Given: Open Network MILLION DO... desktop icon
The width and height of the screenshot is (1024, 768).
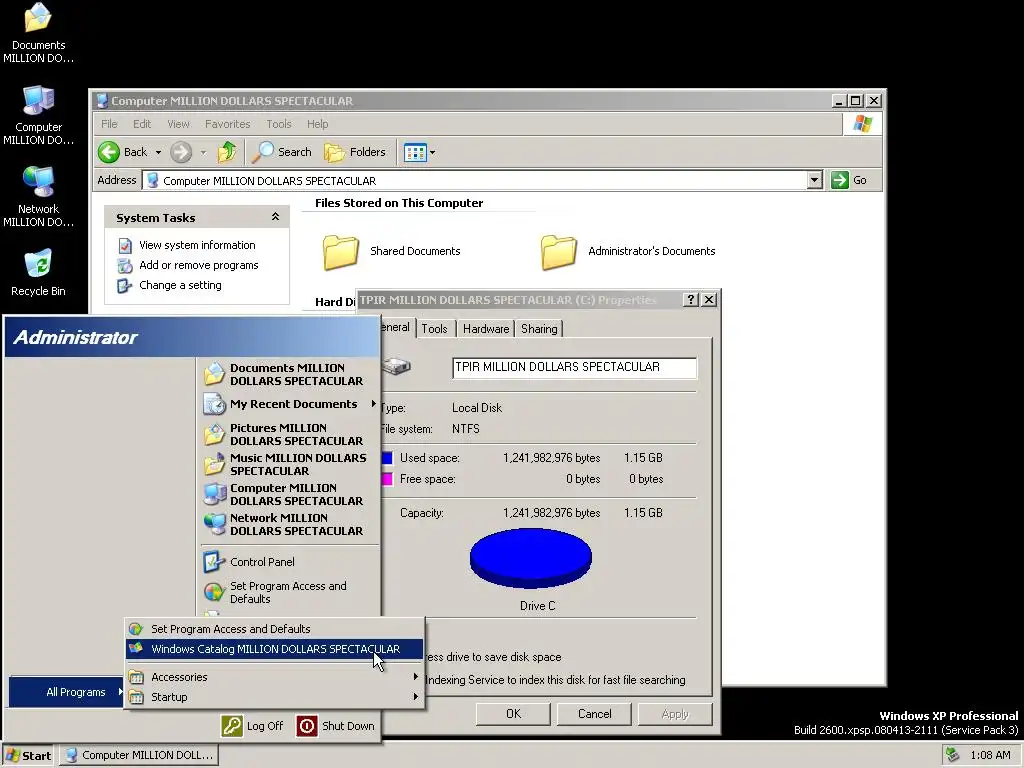Looking at the screenshot, I should click(x=38, y=197).
